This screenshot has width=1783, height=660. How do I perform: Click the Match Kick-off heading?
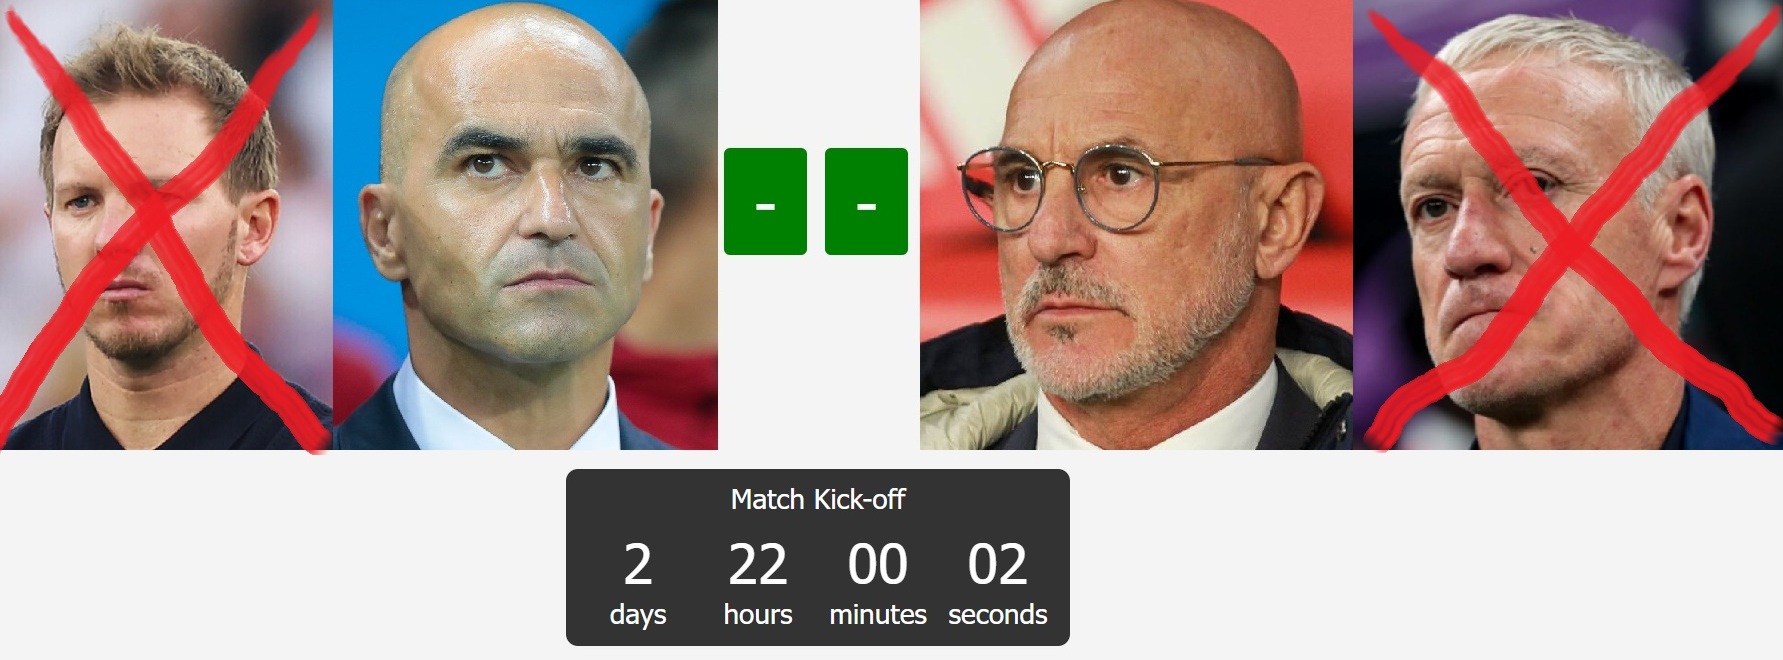click(818, 499)
